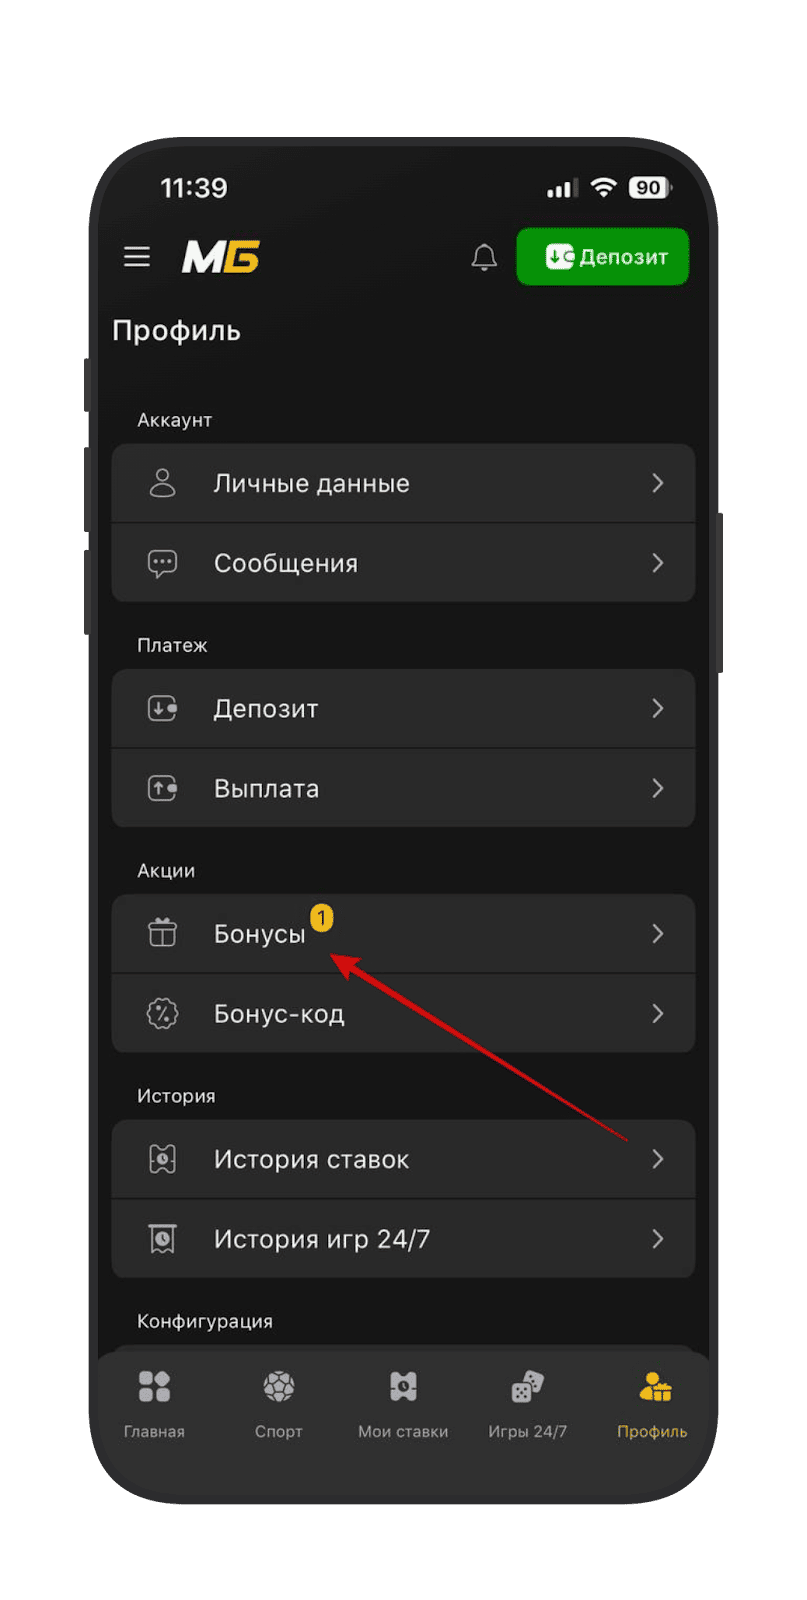Tap the MG logo
This screenshot has height=1600, width=807.
pyautogui.click(x=221, y=257)
